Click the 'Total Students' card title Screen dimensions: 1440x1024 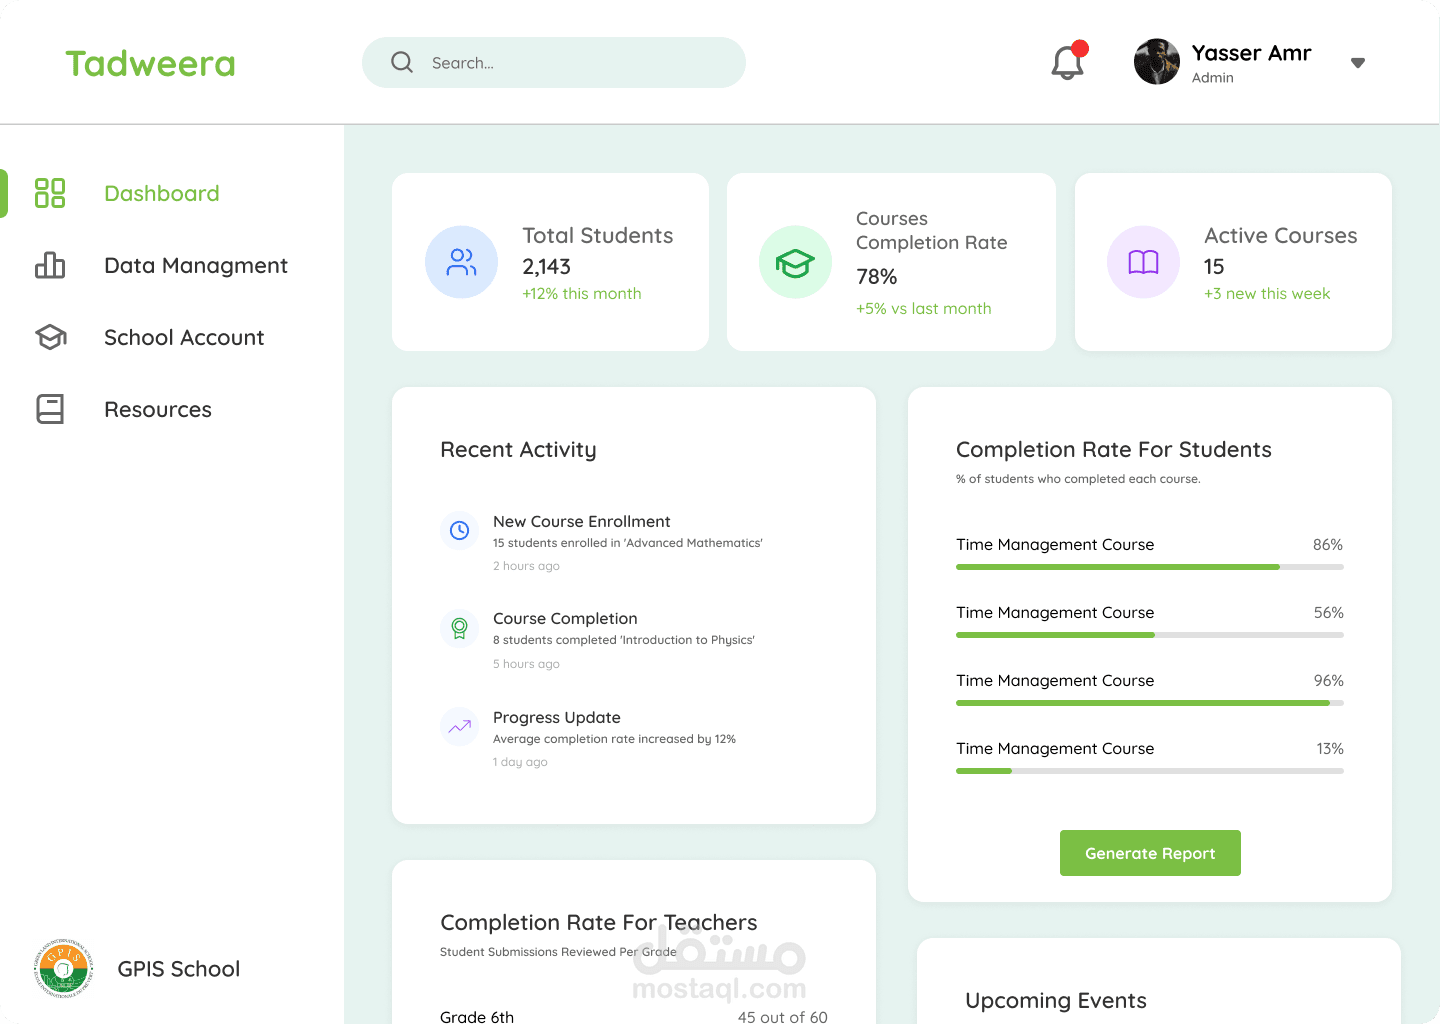click(x=598, y=236)
